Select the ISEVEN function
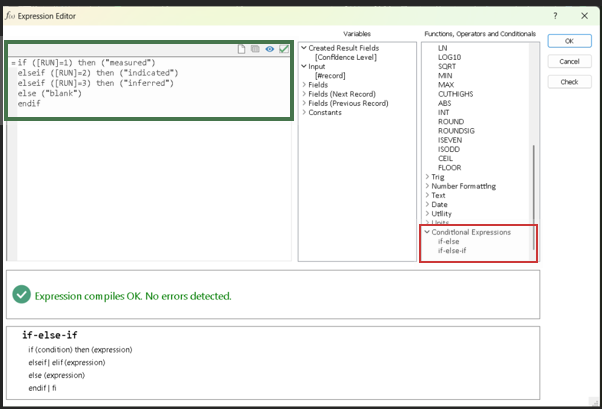 [450, 140]
